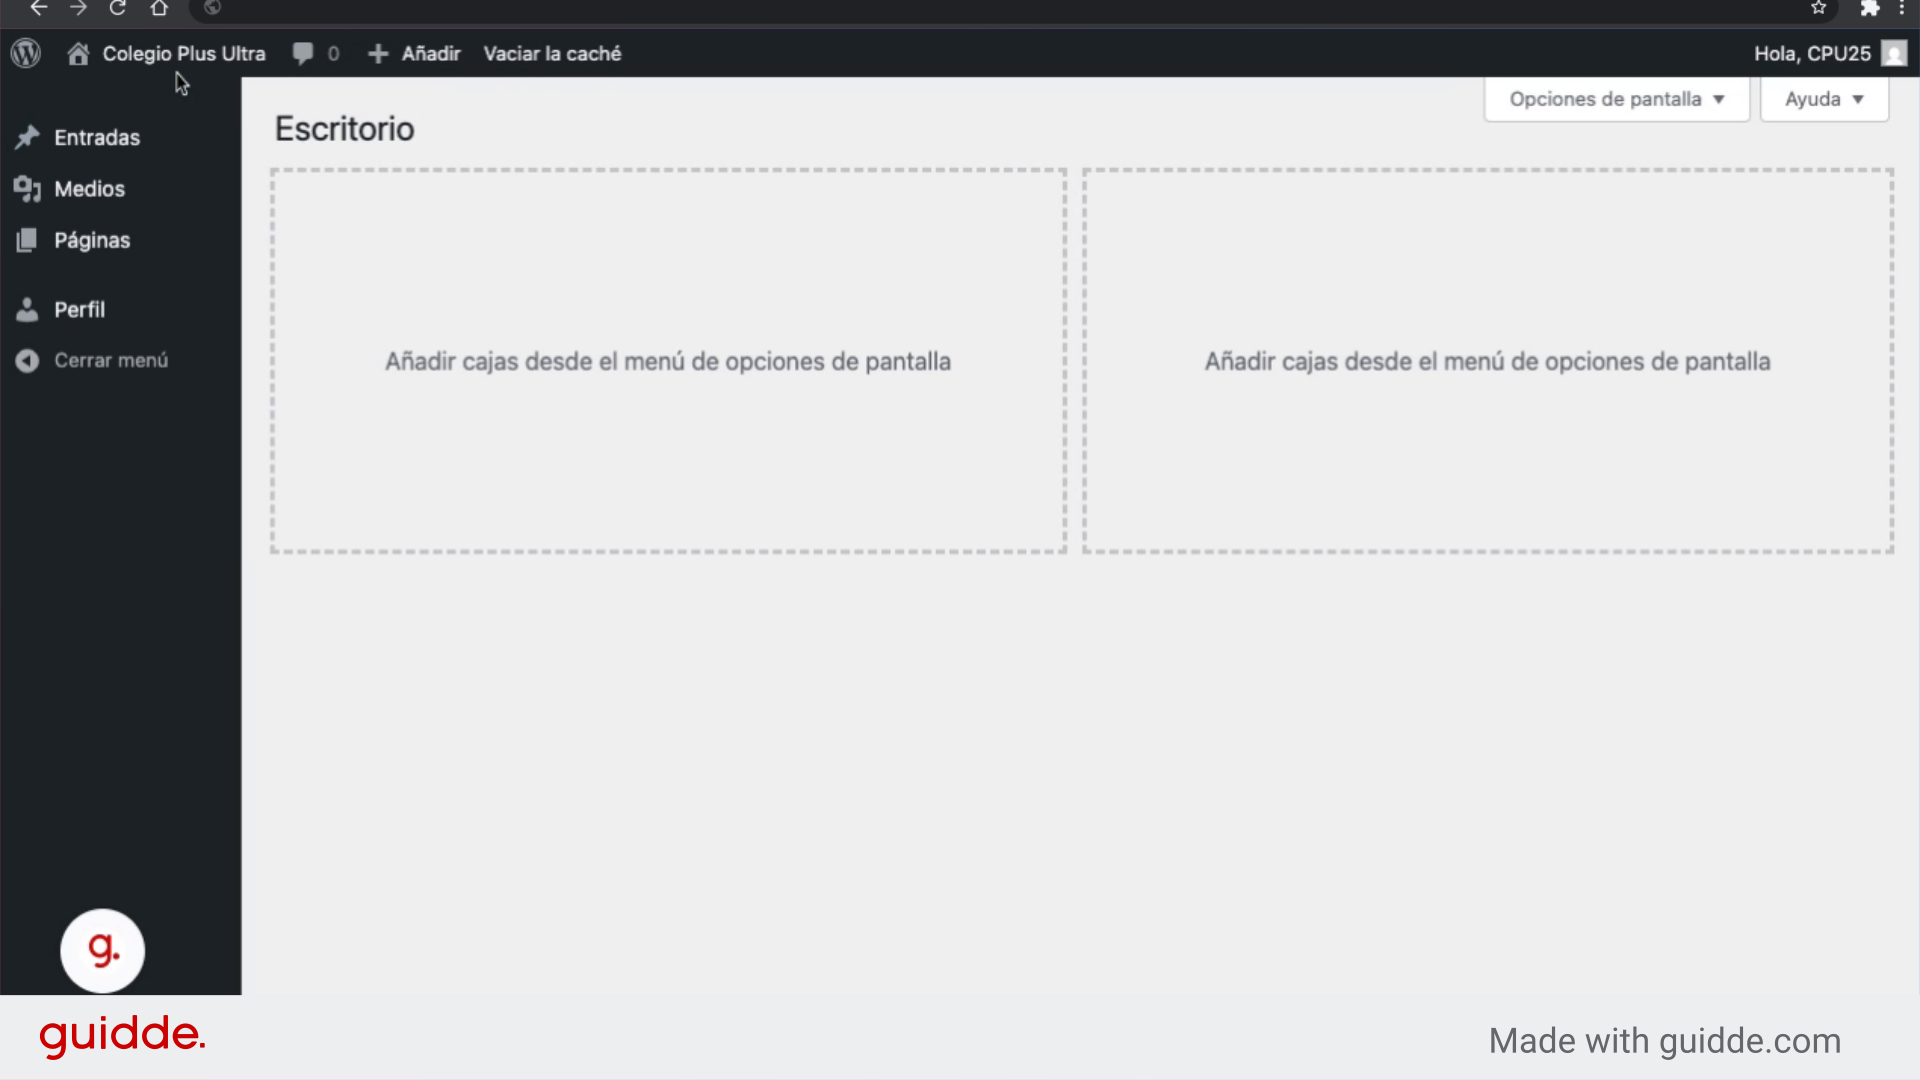
Task: Click the home icon beside Colegio Plus Ultra
Action: (x=78, y=53)
